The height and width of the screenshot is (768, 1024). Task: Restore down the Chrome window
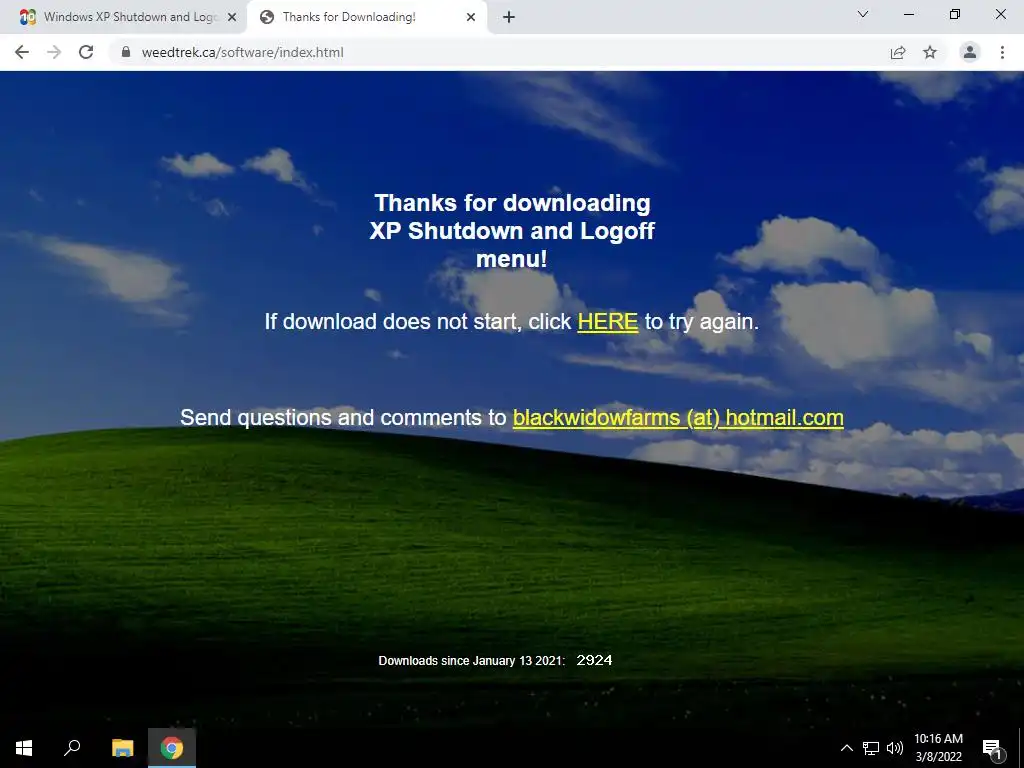pos(955,14)
